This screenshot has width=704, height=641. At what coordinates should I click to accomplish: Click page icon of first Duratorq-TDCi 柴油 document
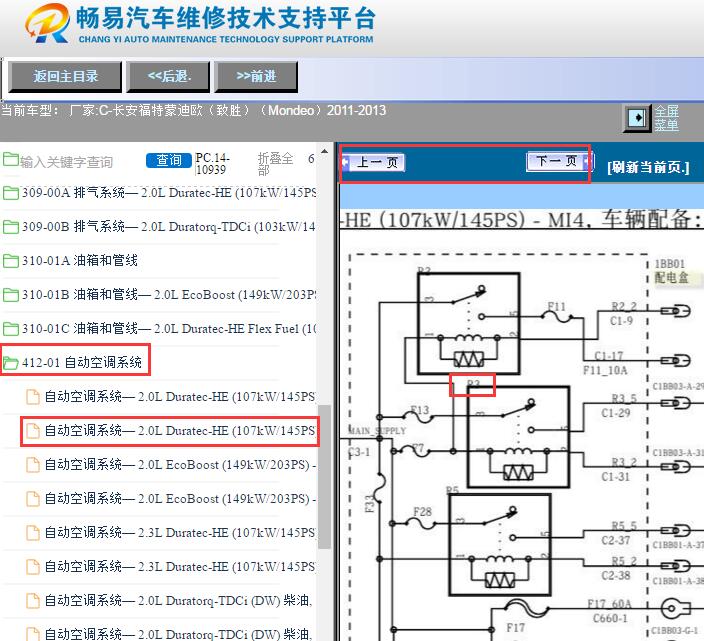[32, 601]
